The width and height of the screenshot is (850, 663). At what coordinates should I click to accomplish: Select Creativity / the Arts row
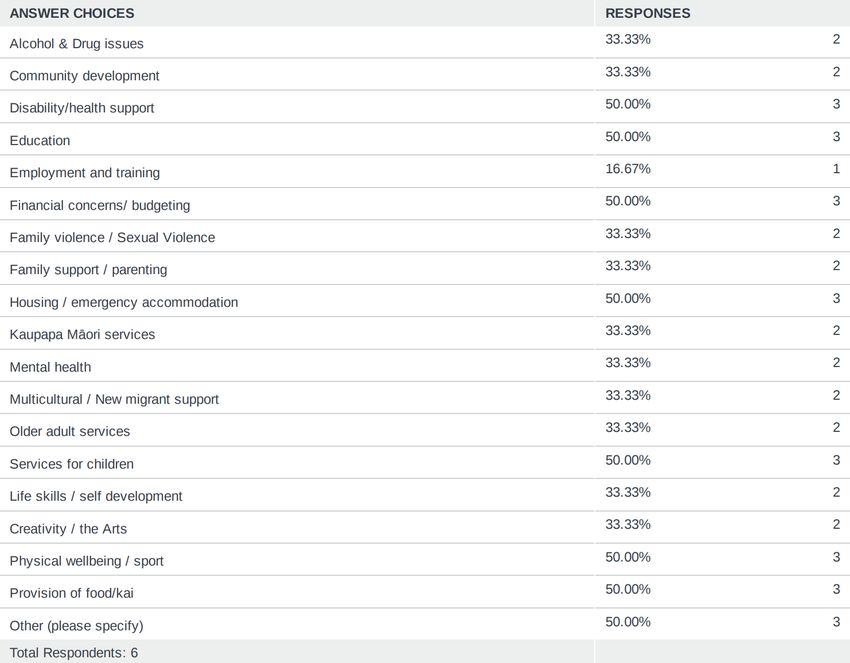(425, 527)
